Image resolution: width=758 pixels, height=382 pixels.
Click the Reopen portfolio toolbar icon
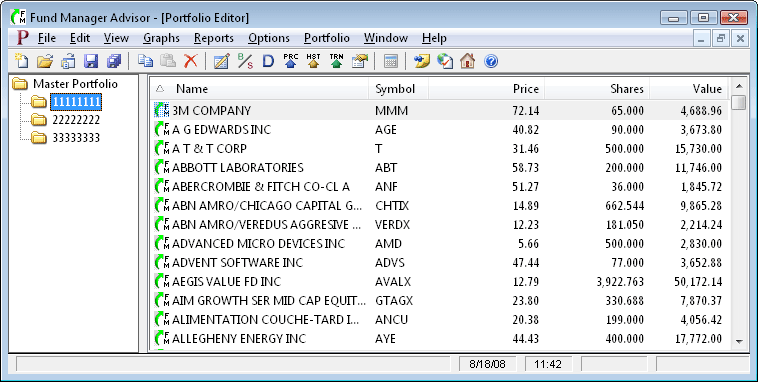pos(68,61)
